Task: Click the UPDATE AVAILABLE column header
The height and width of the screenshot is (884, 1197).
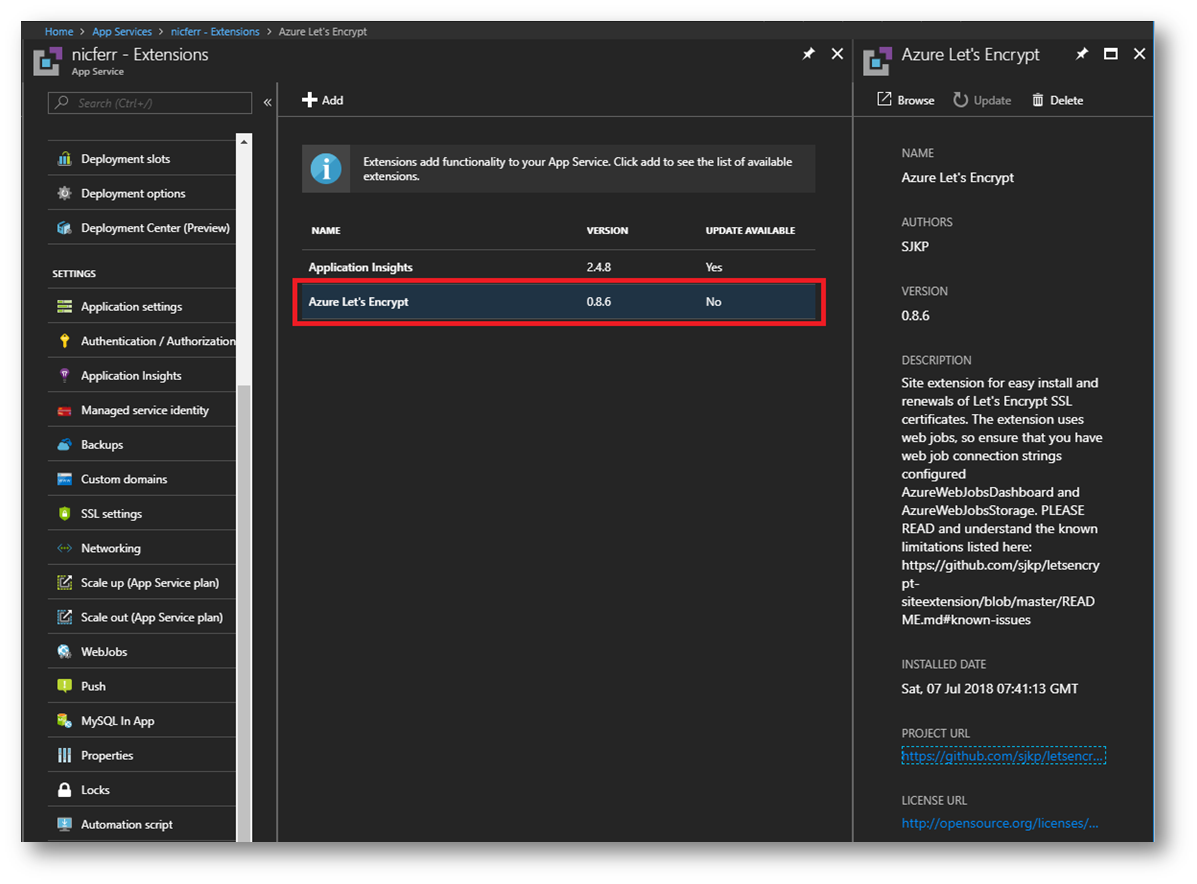Action: (750, 231)
